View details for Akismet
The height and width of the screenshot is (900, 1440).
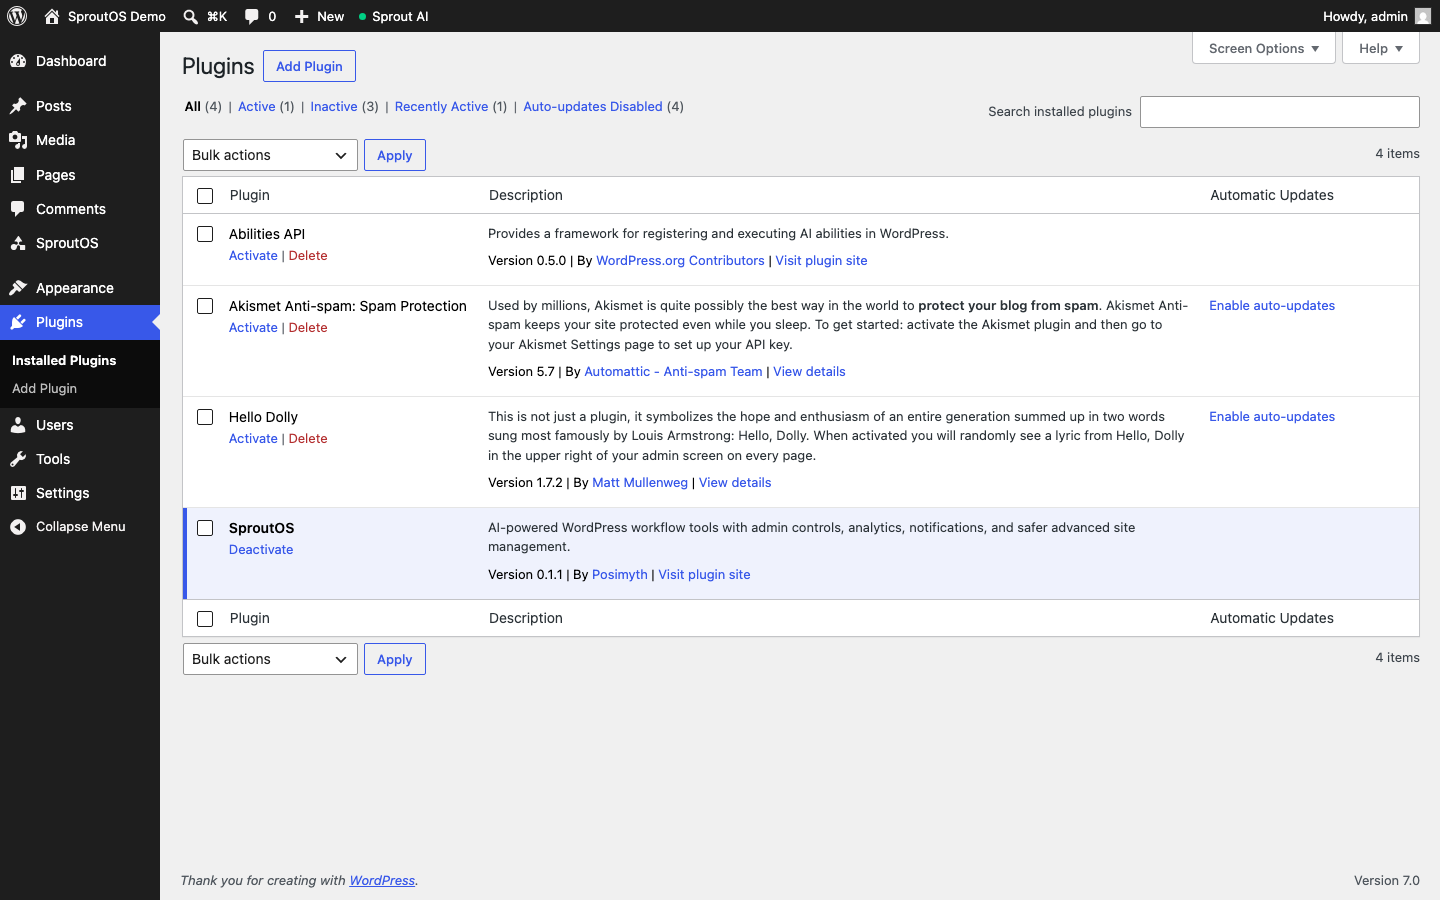coord(809,372)
